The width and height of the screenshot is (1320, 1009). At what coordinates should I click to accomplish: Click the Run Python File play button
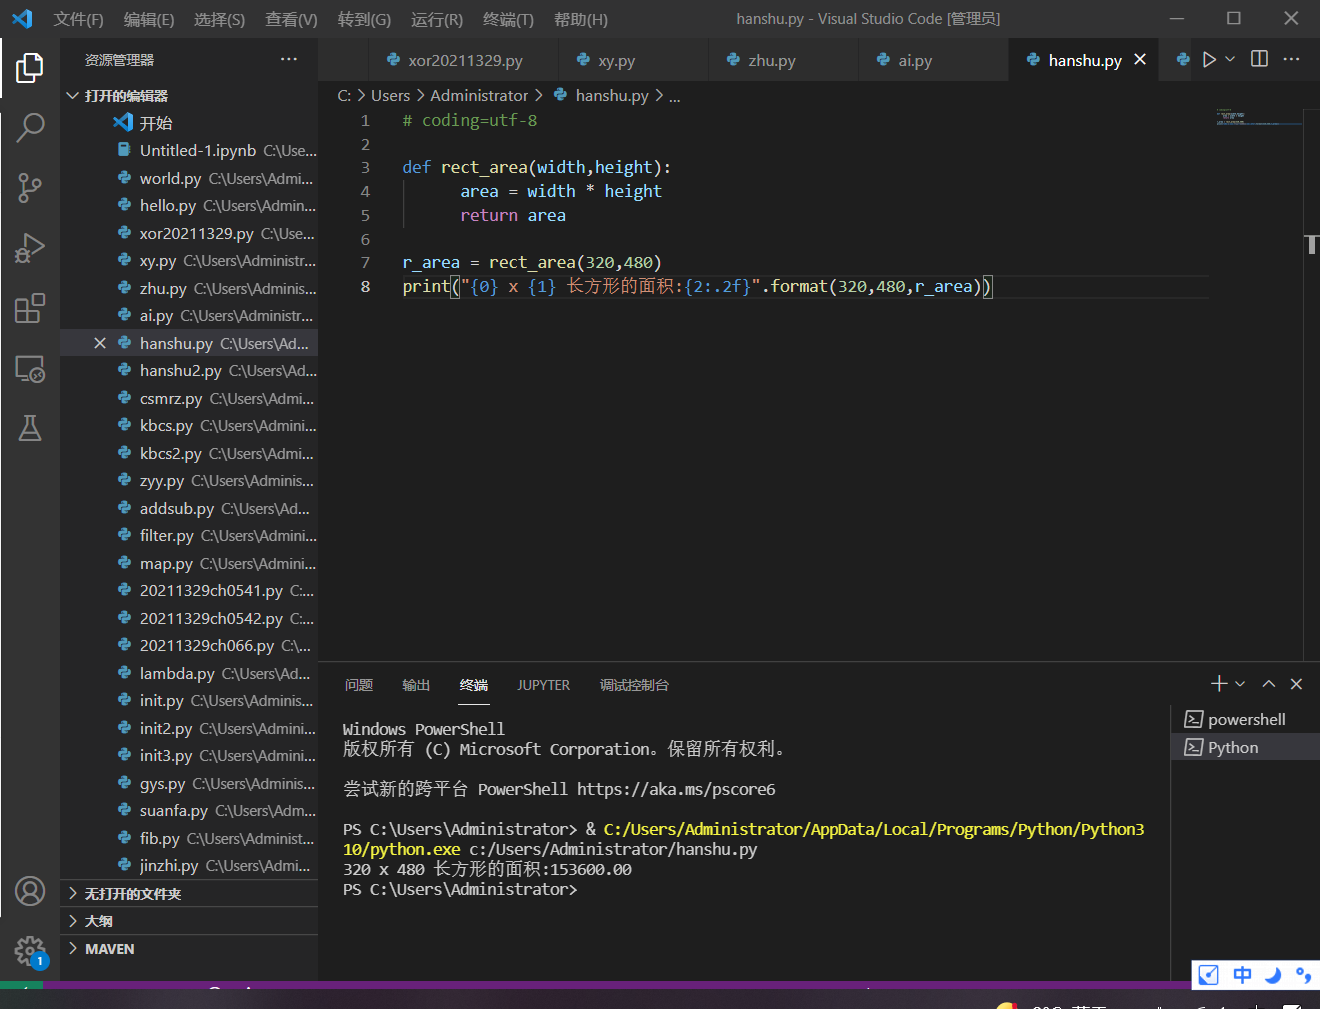1209,60
